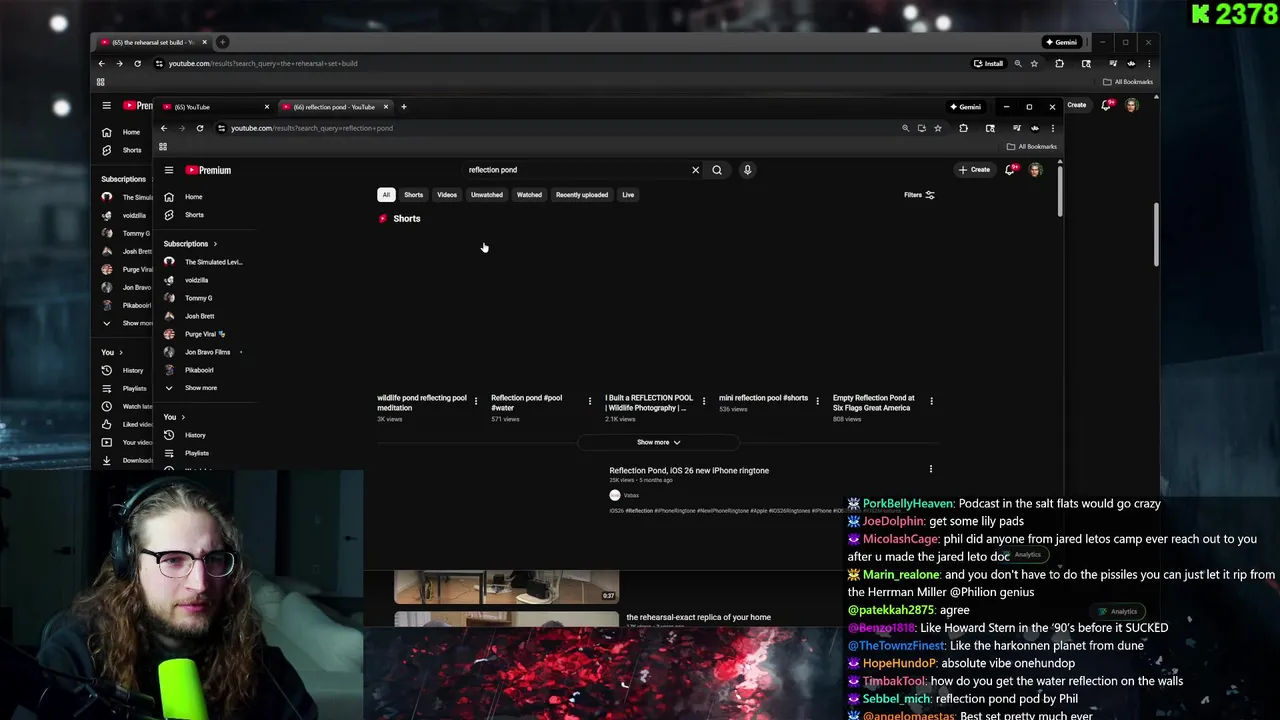Open options for I Built a REFLECTION POOL short
The height and width of the screenshot is (720, 1280).
(704, 401)
